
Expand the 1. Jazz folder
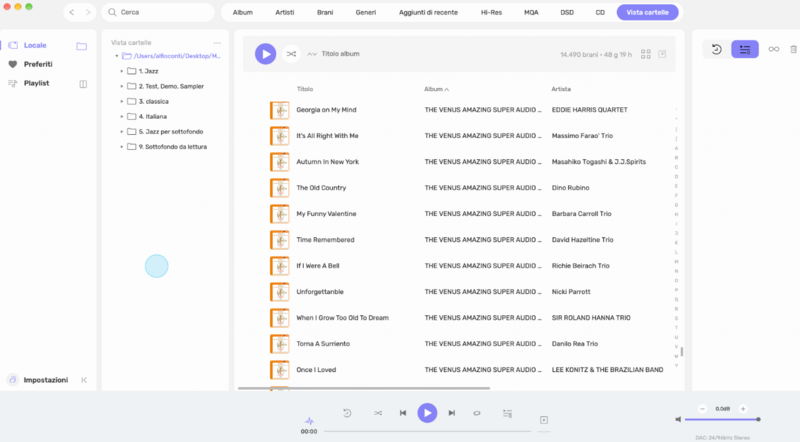pos(122,71)
